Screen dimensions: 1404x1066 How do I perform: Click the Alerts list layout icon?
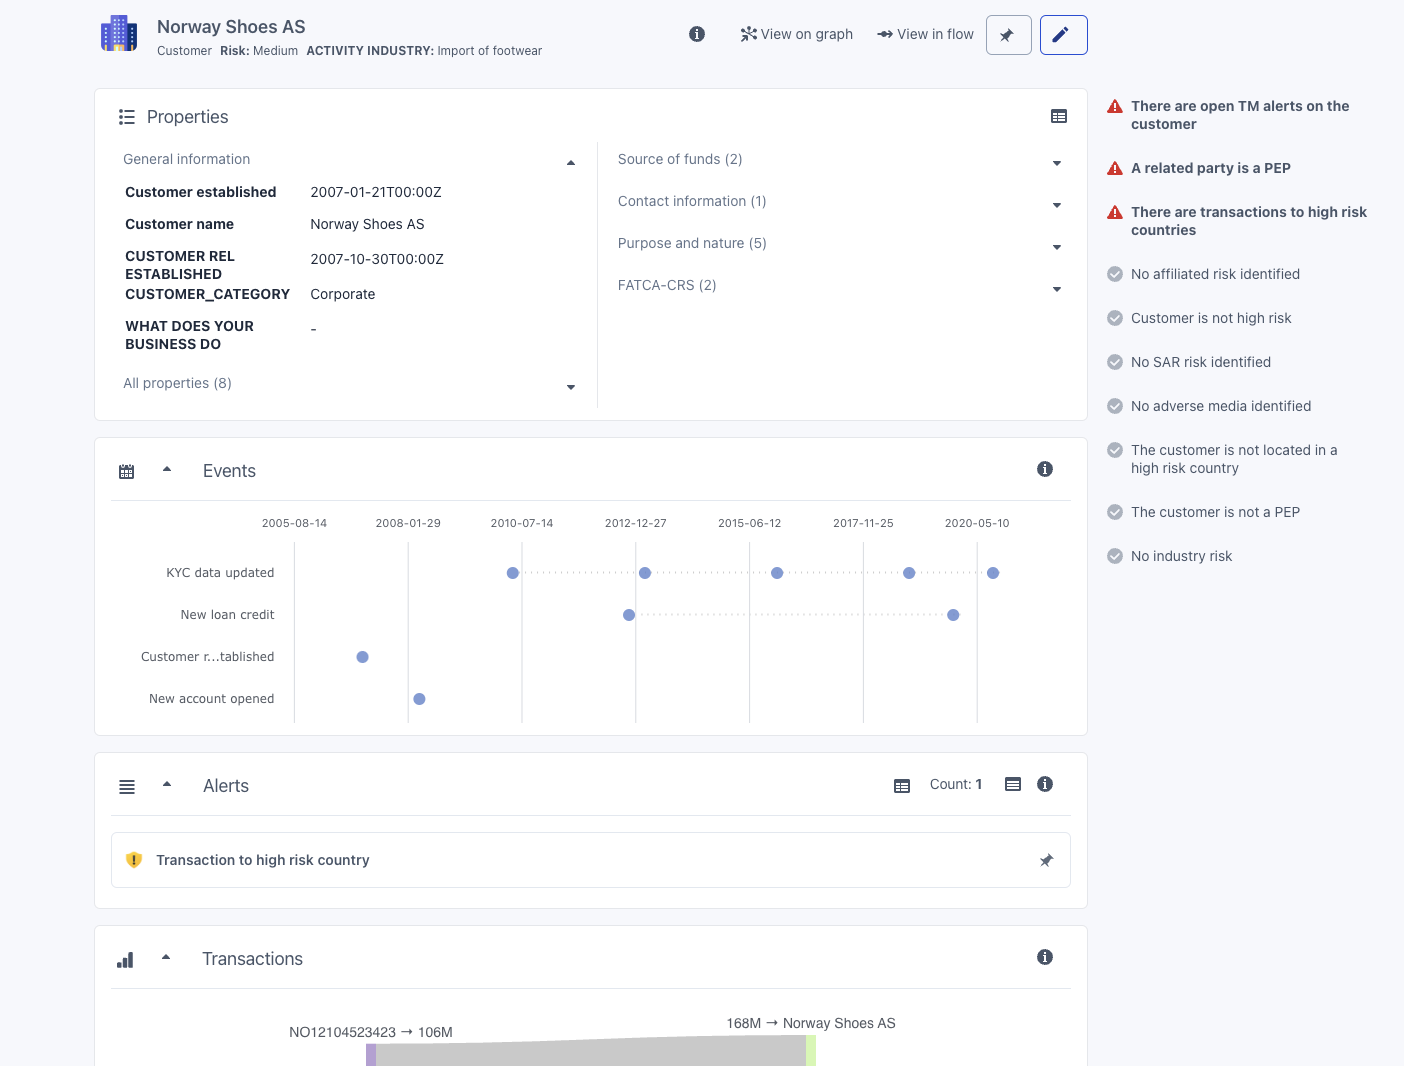click(x=1013, y=785)
